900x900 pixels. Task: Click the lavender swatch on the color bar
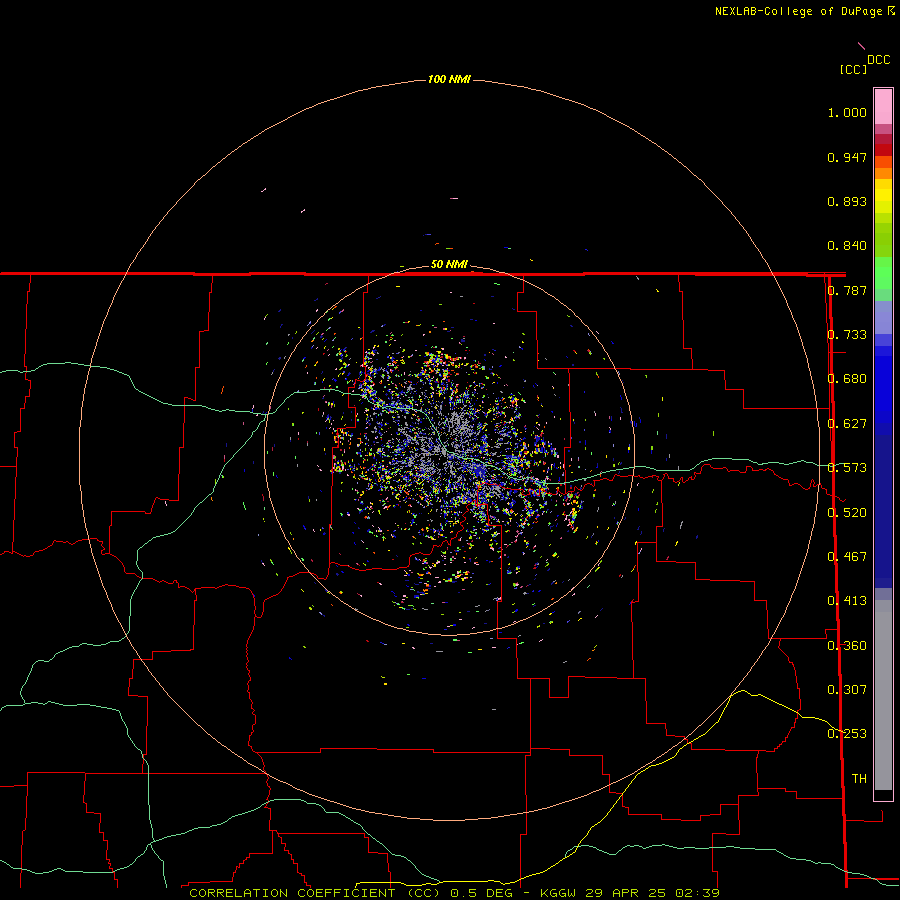click(883, 317)
